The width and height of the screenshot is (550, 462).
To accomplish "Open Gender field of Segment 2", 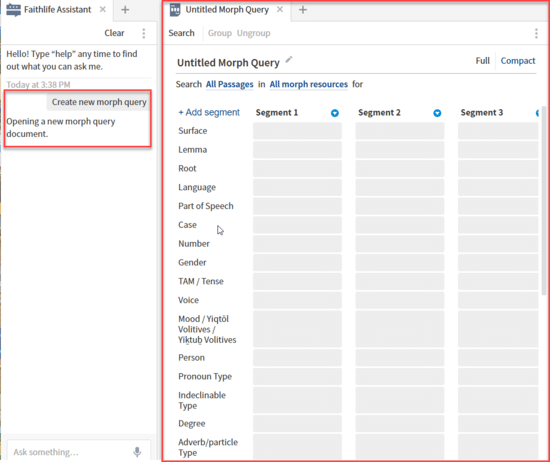I will tap(400, 262).
